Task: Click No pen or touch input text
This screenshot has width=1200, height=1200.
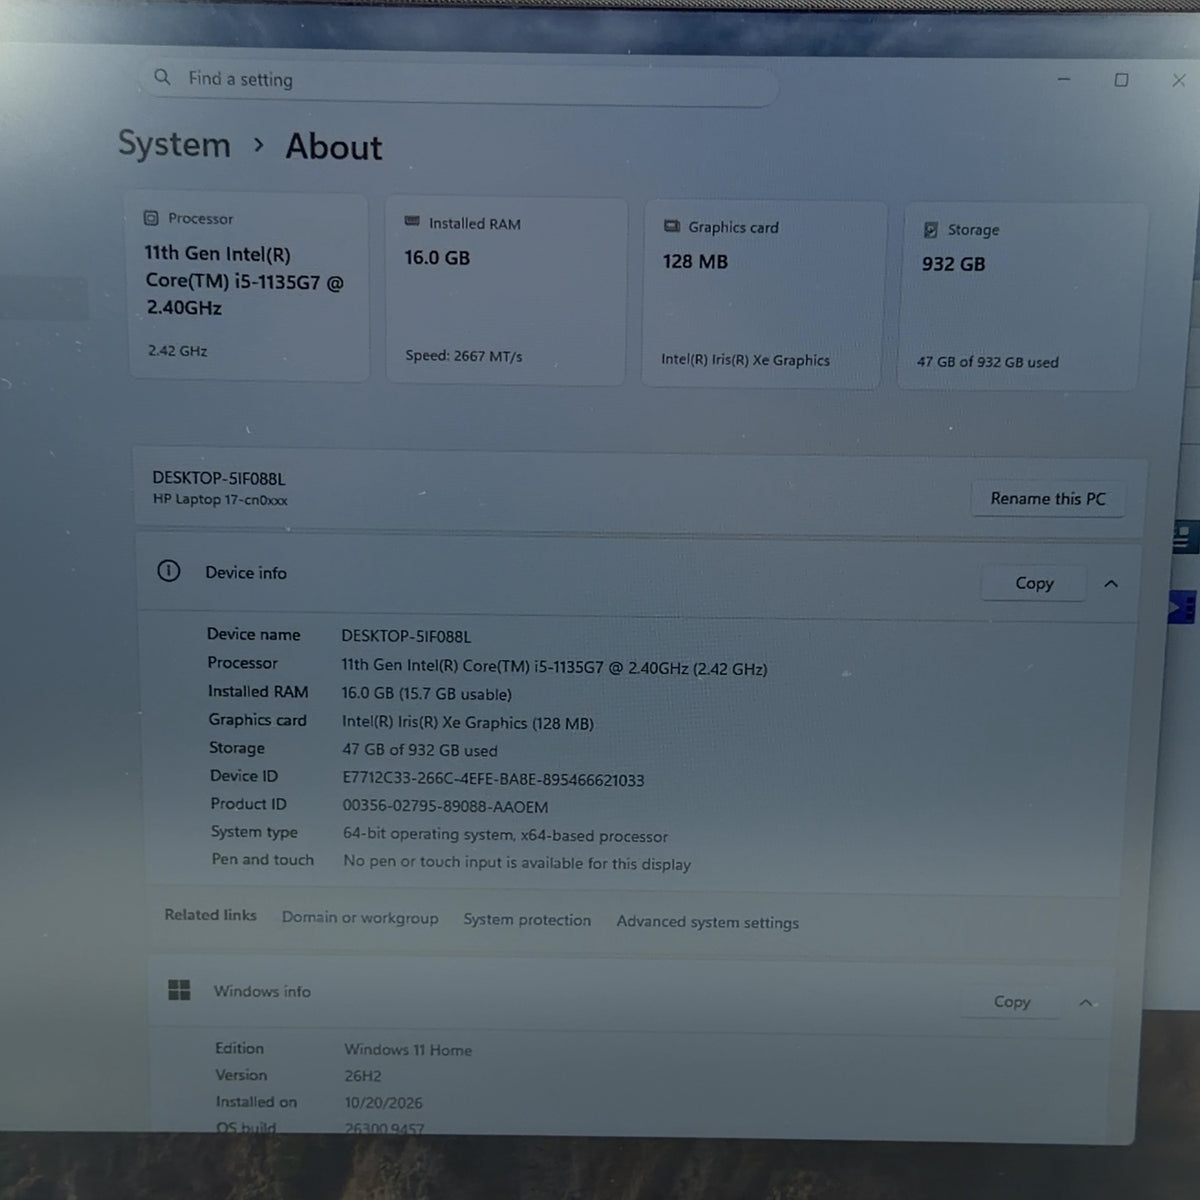Action: pyautogui.click(x=517, y=863)
